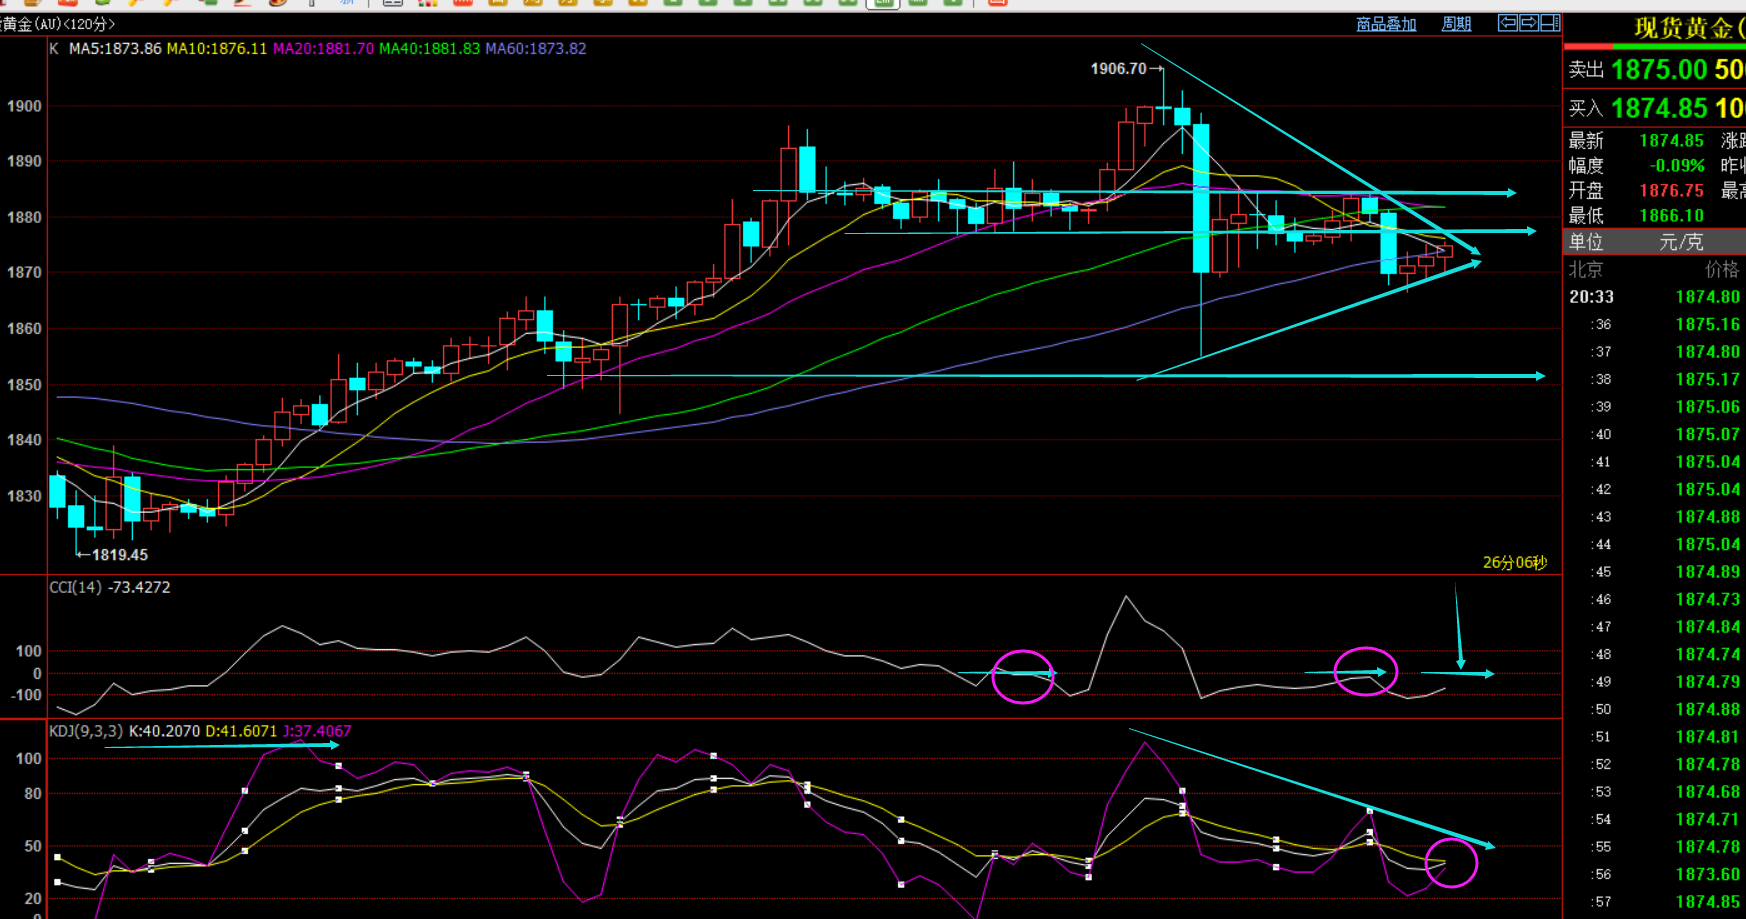Viewport: 1746px width, 919px height.
Task: Select the :46 tick row priced 1874.73
Action: pyautogui.click(x=1654, y=600)
